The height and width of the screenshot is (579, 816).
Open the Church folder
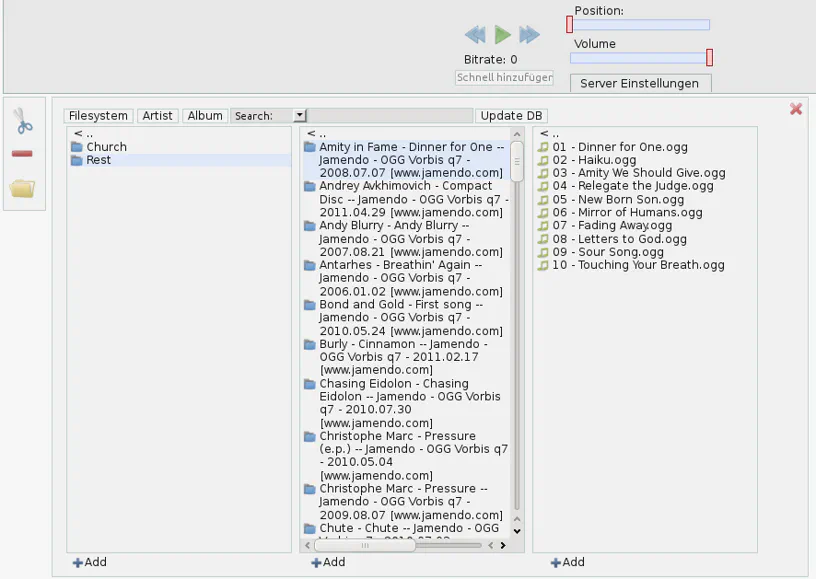(x=106, y=147)
